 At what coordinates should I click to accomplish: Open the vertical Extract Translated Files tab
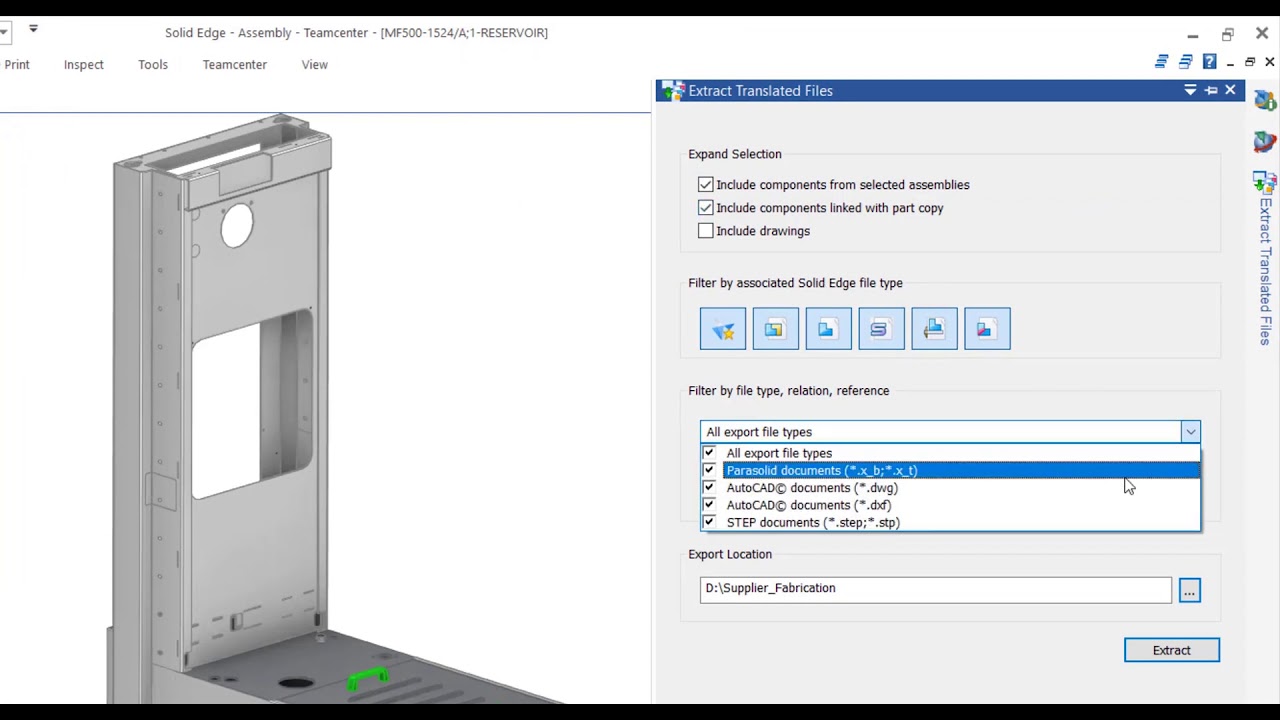coord(1266,271)
